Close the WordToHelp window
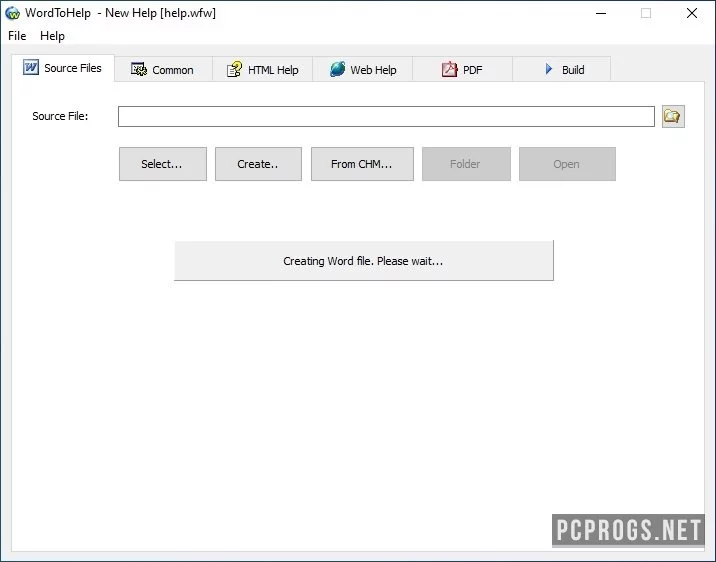This screenshot has width=716, height=562. point(692,13)
